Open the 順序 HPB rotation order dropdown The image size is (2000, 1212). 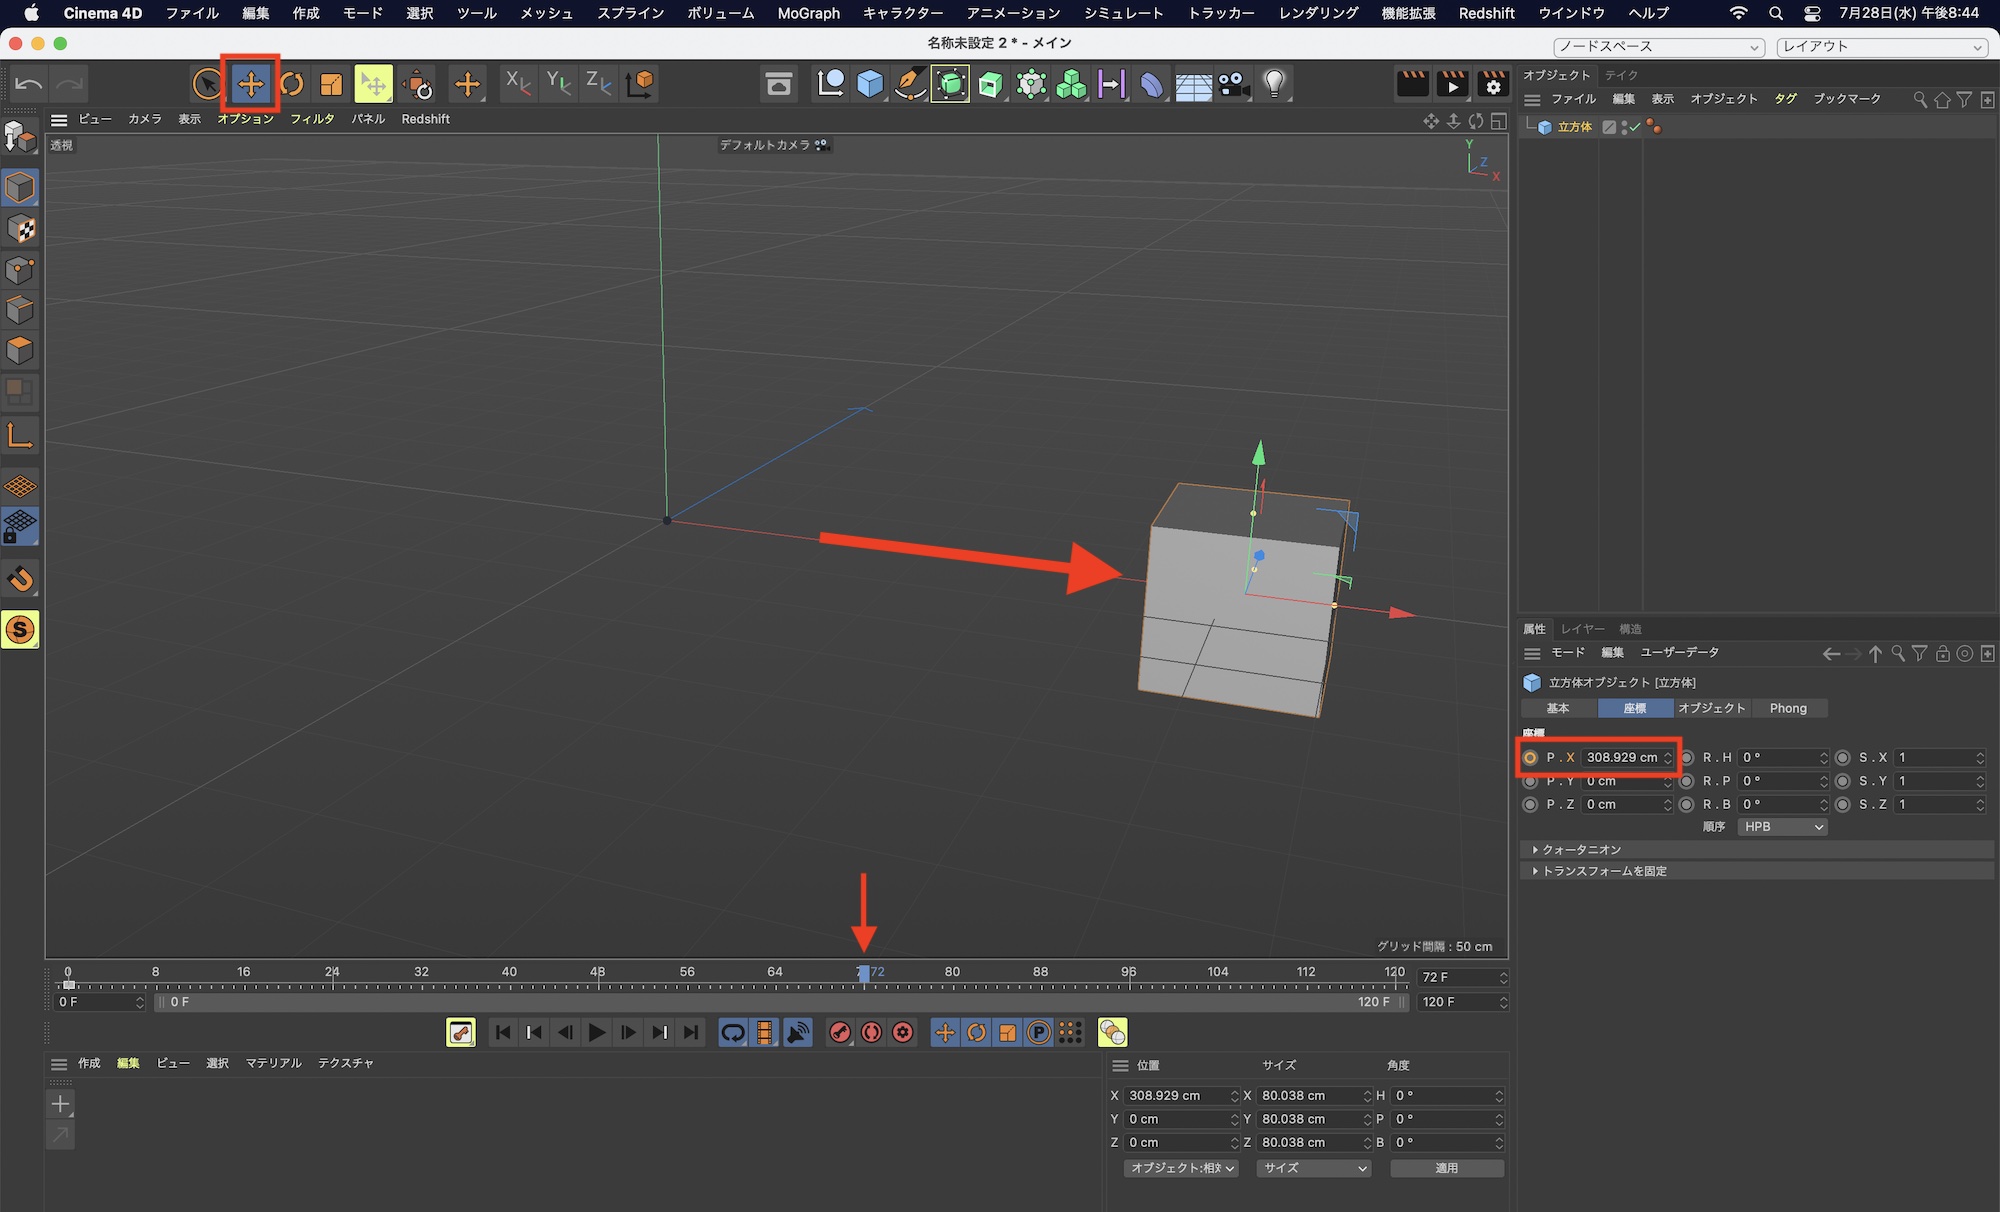(x=1783, y=827)
